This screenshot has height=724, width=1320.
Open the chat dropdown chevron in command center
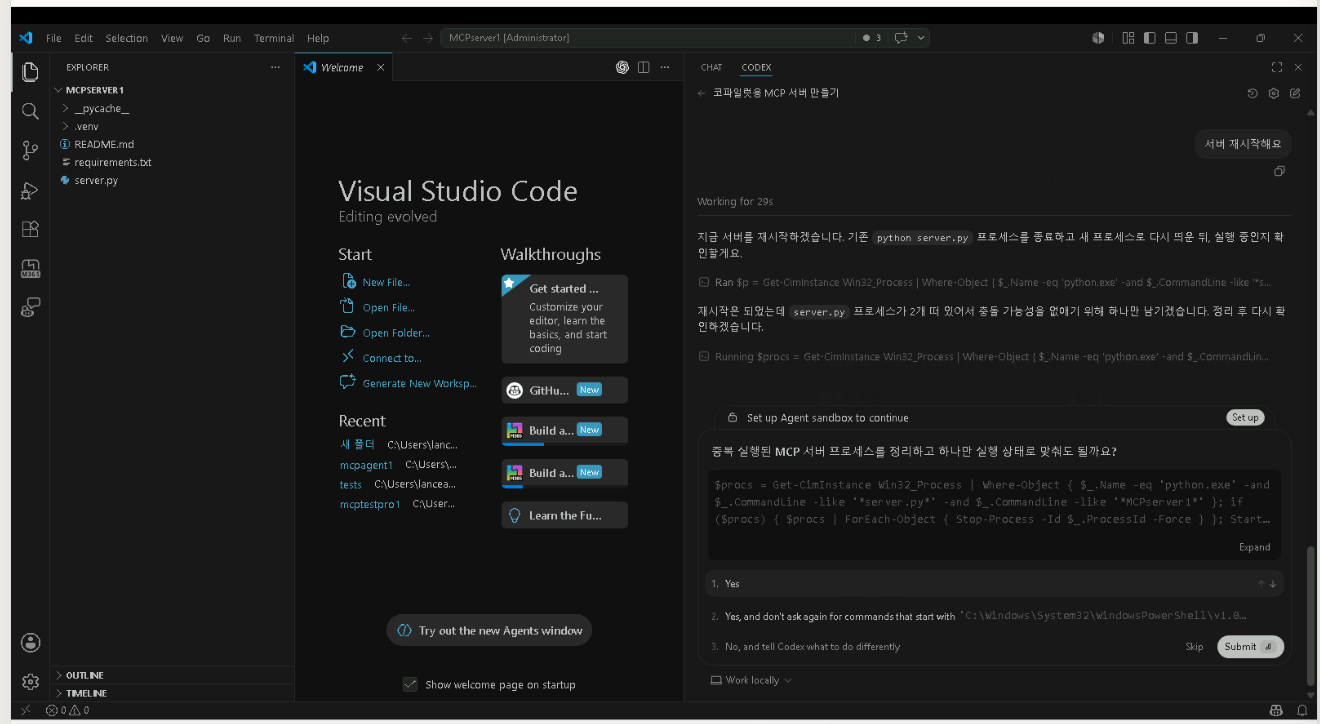[921, 38]
